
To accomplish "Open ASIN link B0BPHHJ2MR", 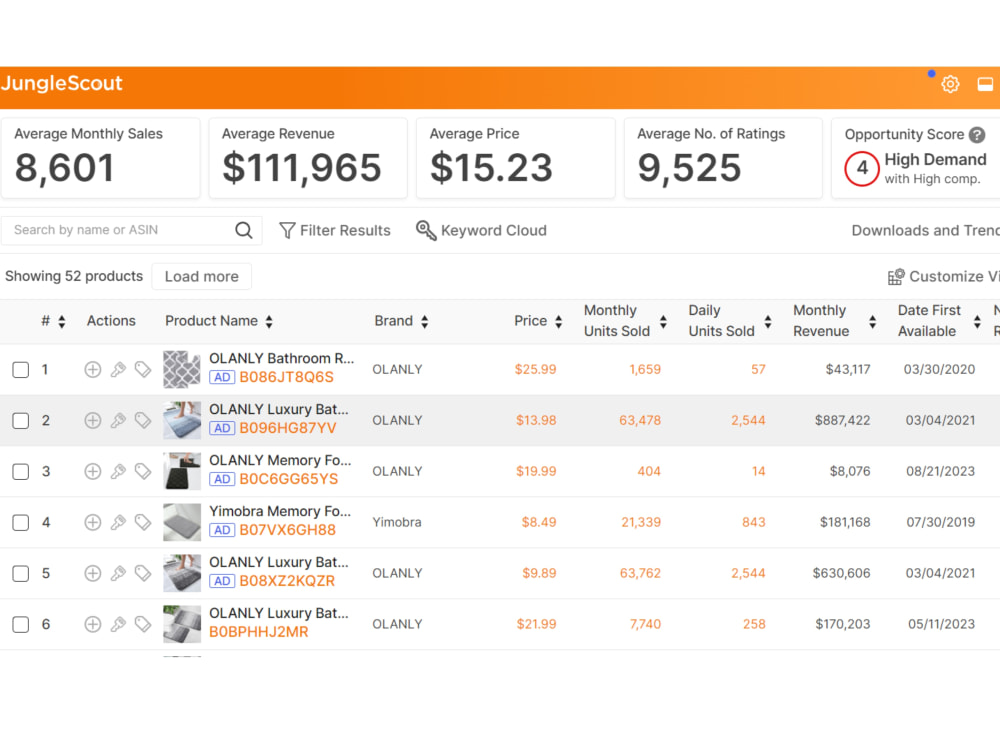I will [259, 632].
